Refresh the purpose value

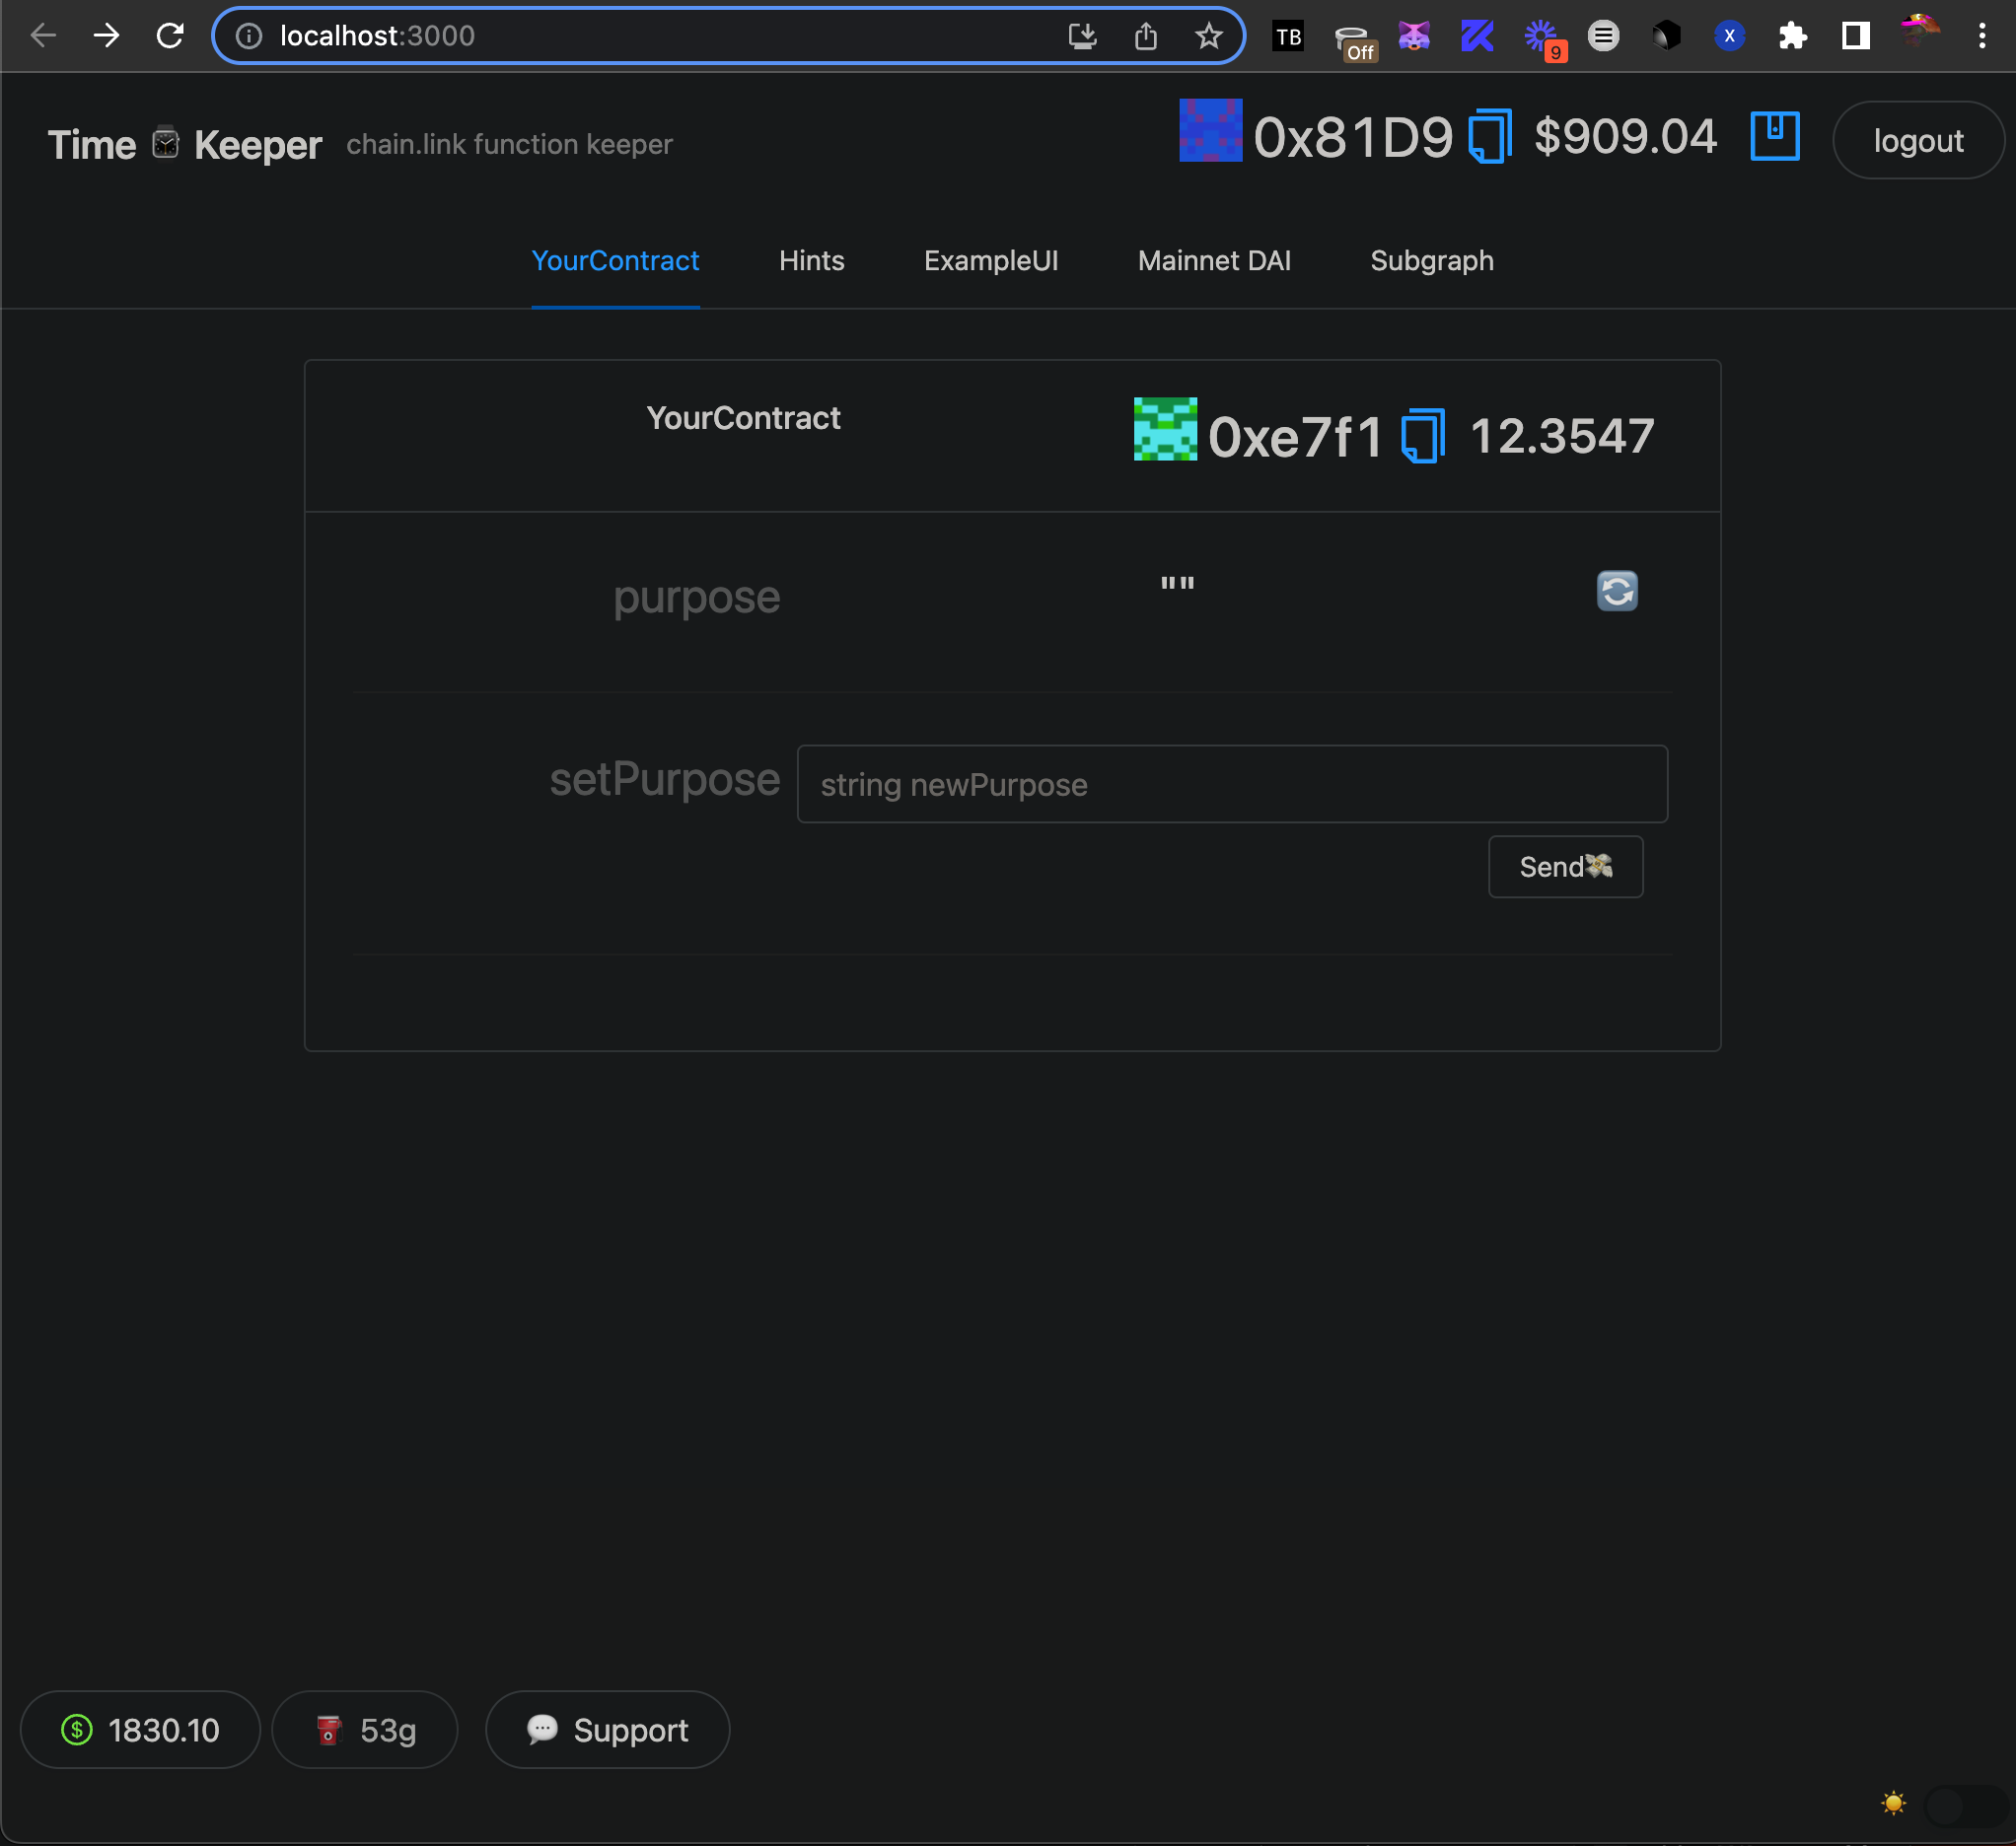[x=1616, y=590]
